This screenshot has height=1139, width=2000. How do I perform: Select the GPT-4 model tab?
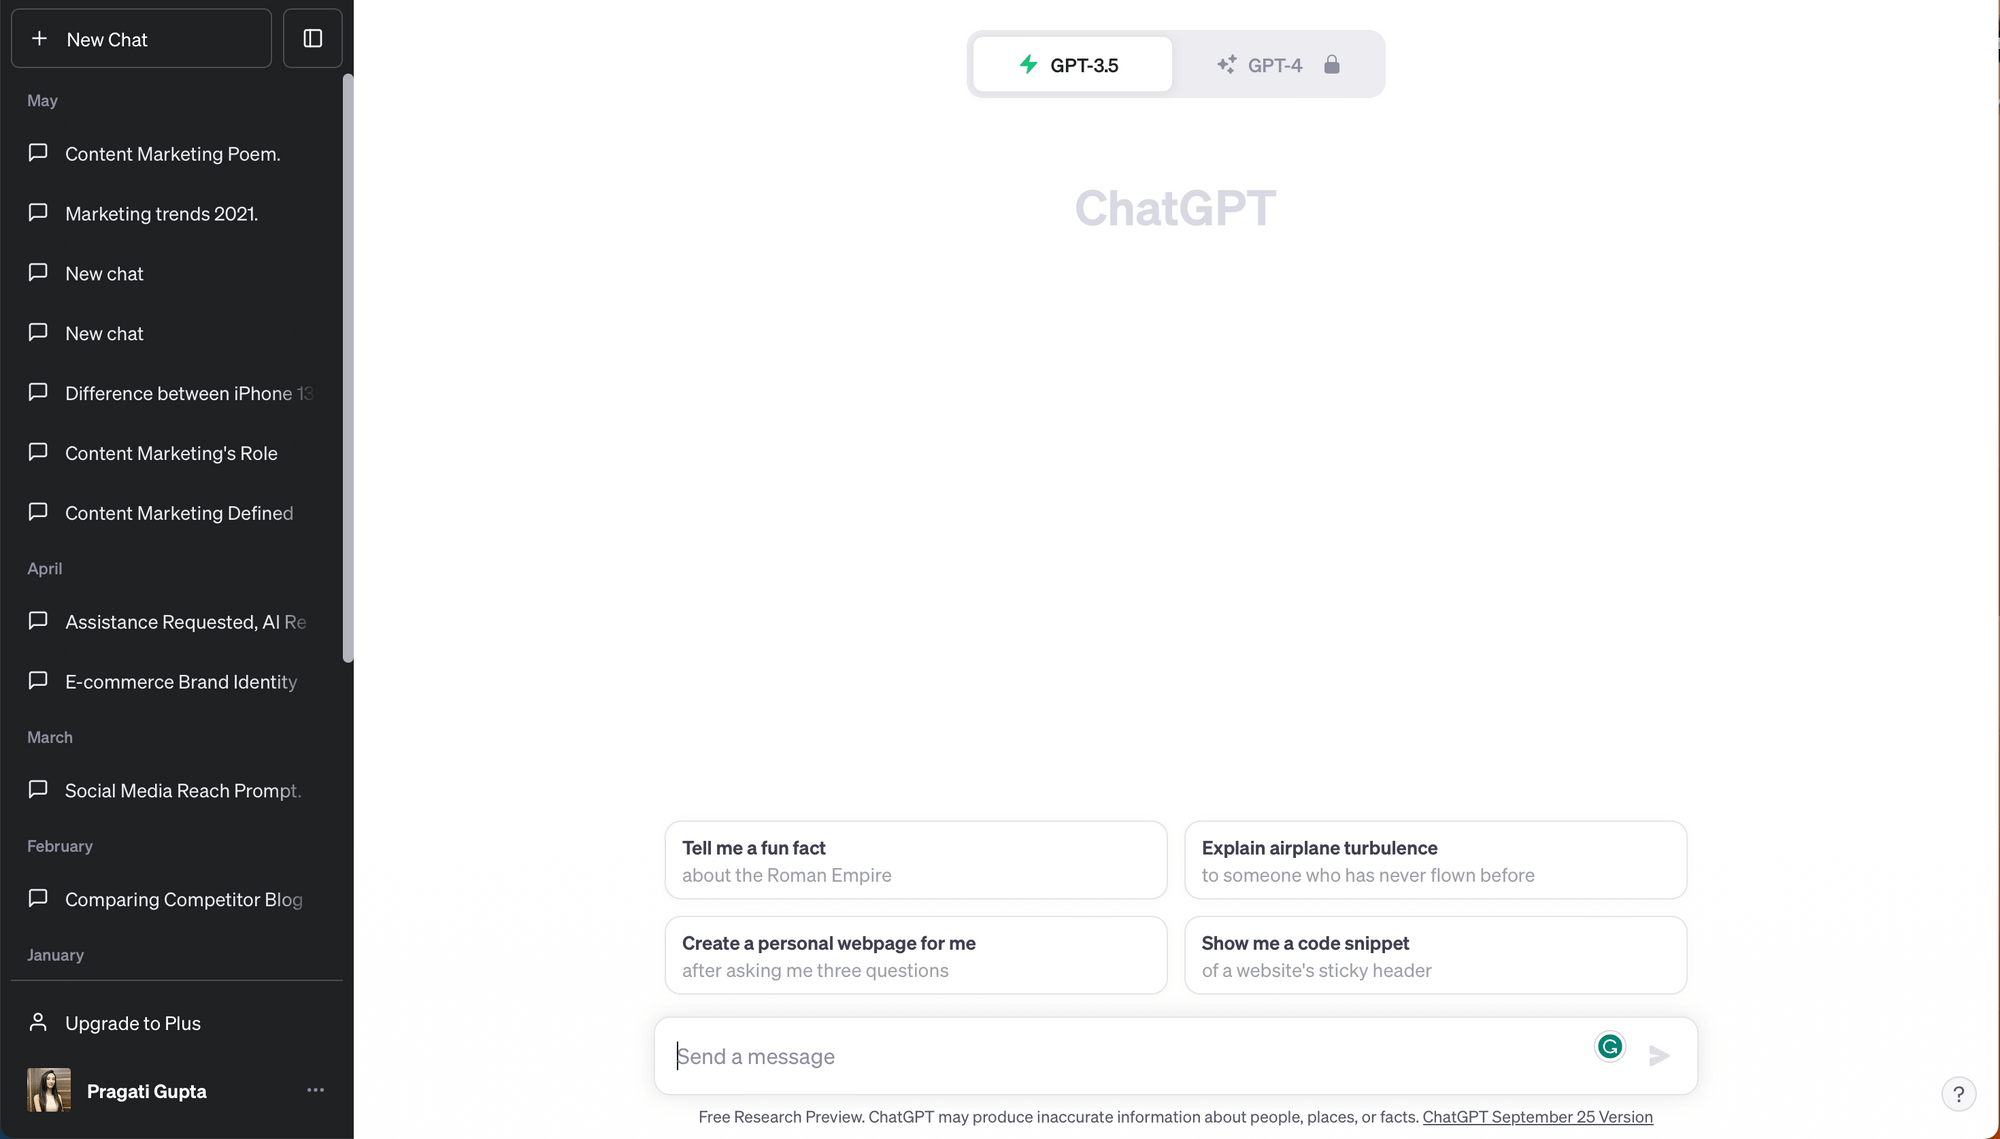1278,64
